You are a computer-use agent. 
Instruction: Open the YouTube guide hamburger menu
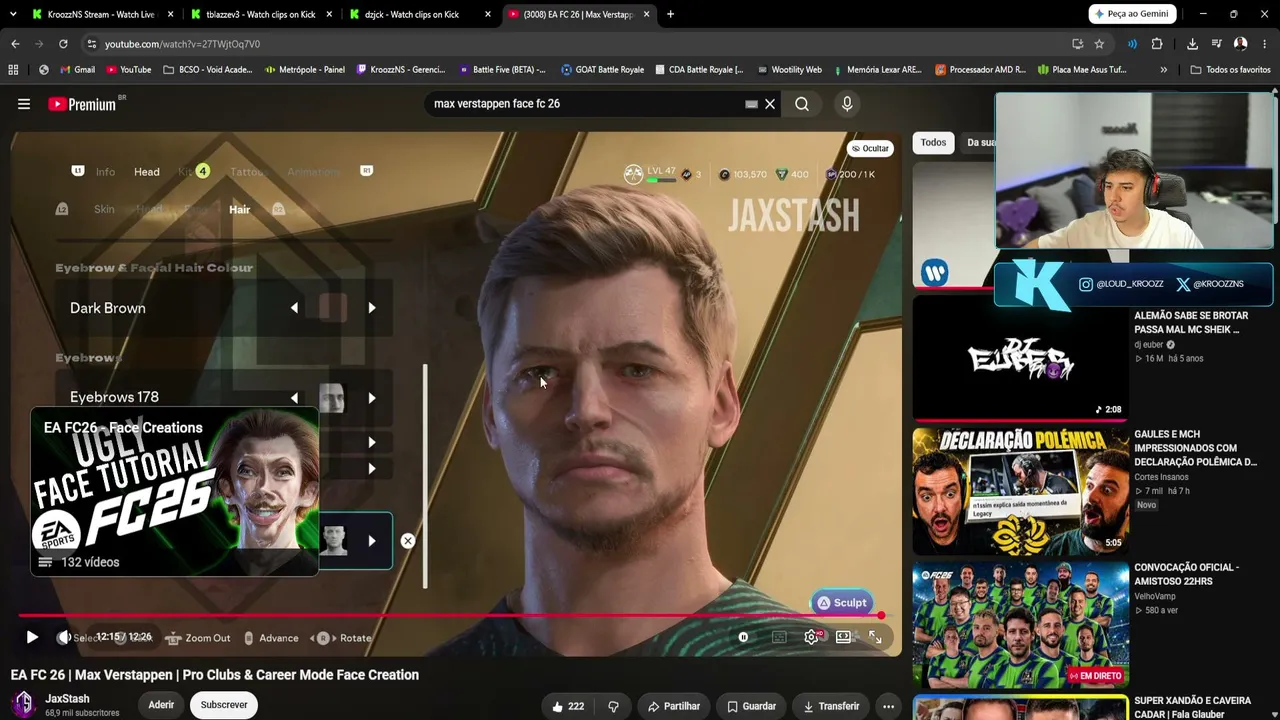click(24, 104)
